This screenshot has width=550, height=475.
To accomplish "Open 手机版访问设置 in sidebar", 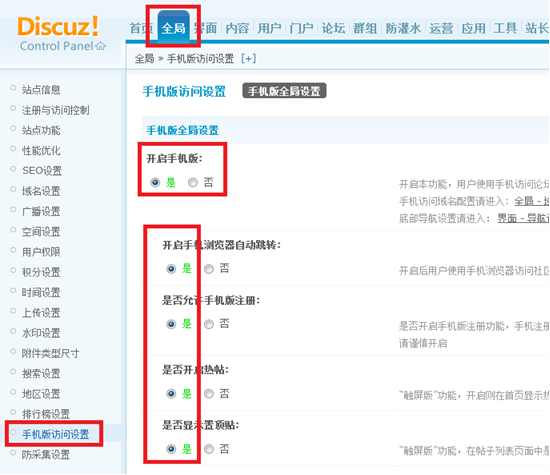I will point(55,434).
